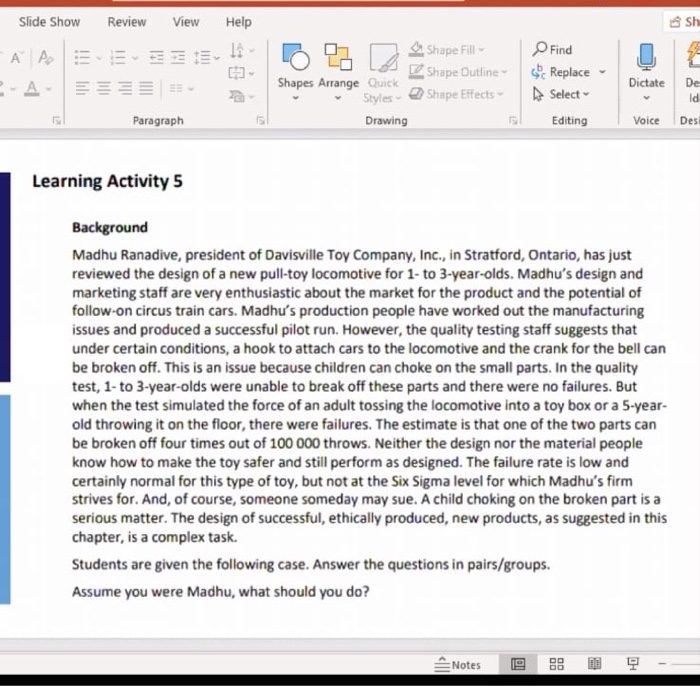The width and height of the screenshot is (700, 686).
Task: Click the Convert to SmartArt icon
Action: click(237, 96)
